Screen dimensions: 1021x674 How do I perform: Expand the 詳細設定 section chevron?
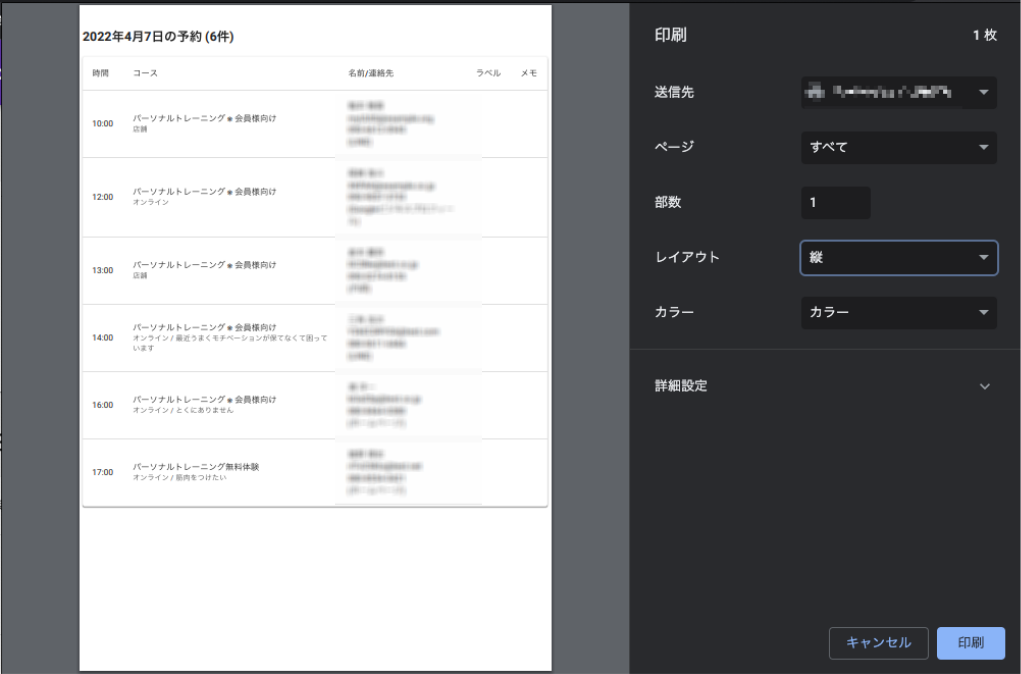(x=984, y=387)
